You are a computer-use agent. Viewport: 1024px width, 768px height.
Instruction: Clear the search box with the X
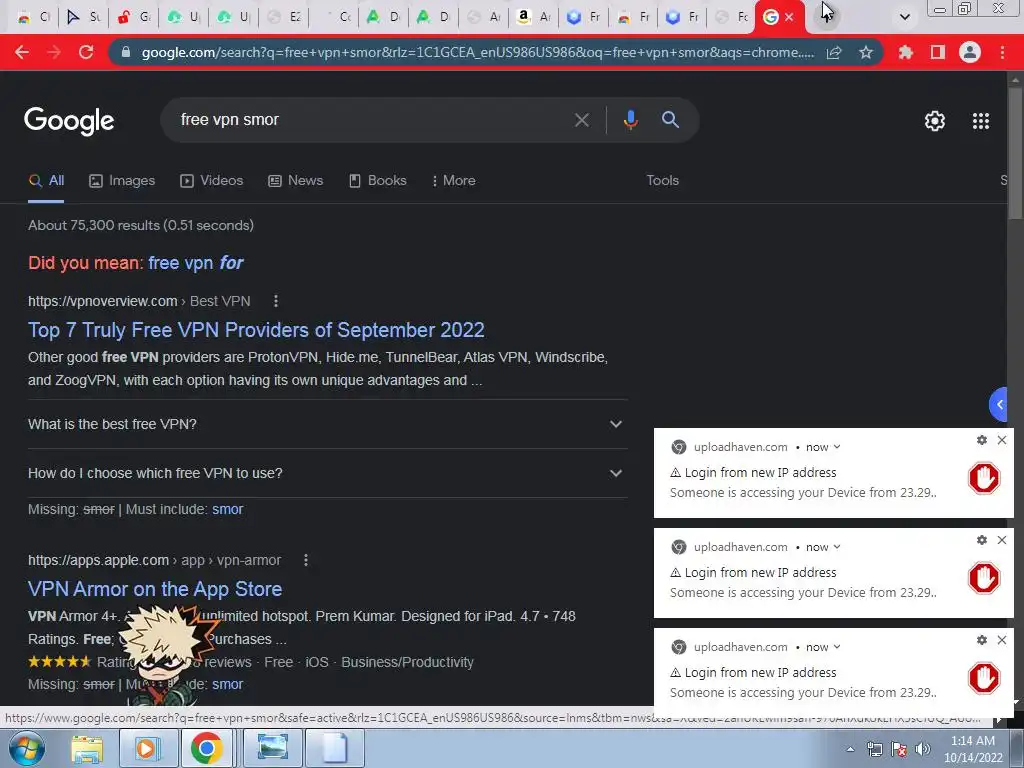[582, 120]
